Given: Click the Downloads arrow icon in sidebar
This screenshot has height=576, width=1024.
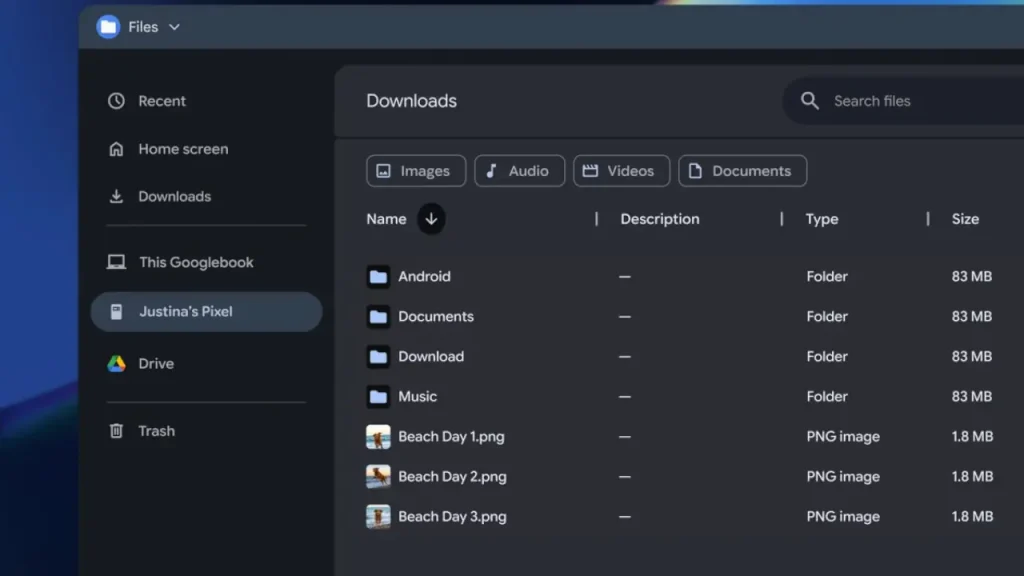Looking at the screenshot, I should point(116,197).
